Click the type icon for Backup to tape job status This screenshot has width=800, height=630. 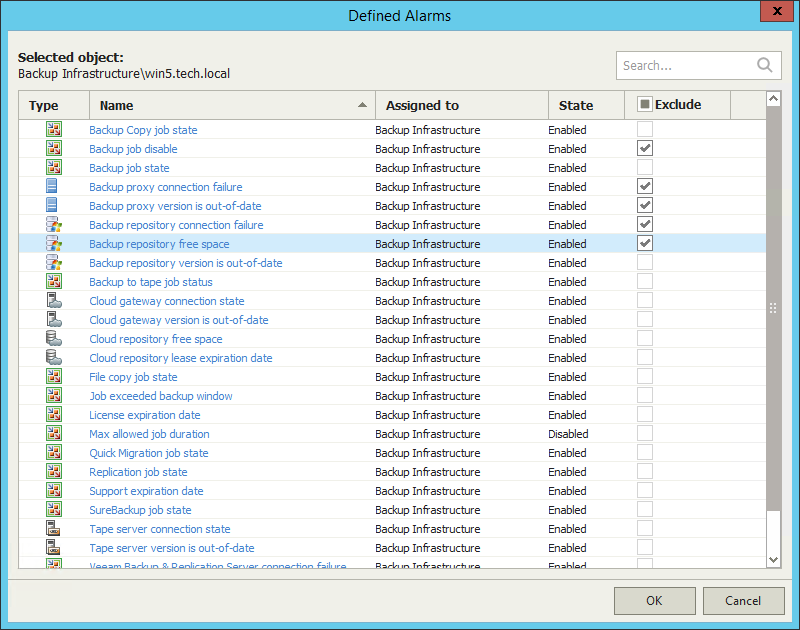point(54,282)
